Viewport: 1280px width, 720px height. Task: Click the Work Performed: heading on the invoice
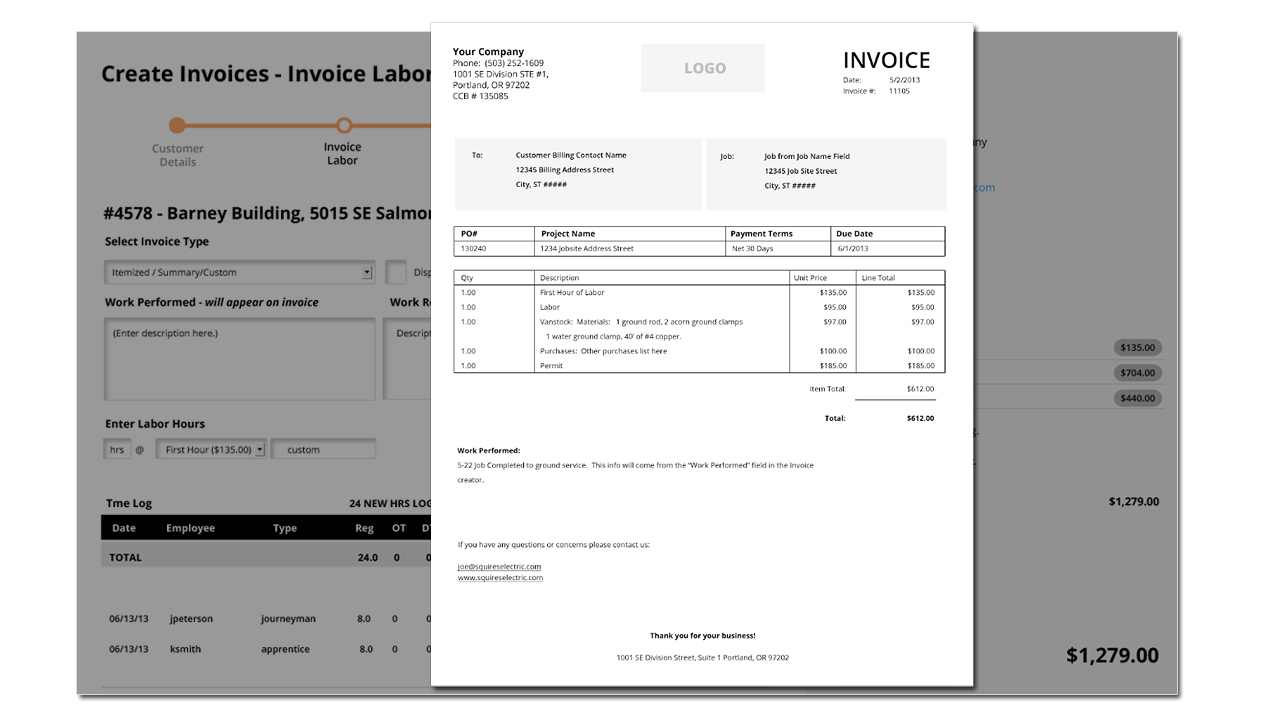click(x=489, y=451)
